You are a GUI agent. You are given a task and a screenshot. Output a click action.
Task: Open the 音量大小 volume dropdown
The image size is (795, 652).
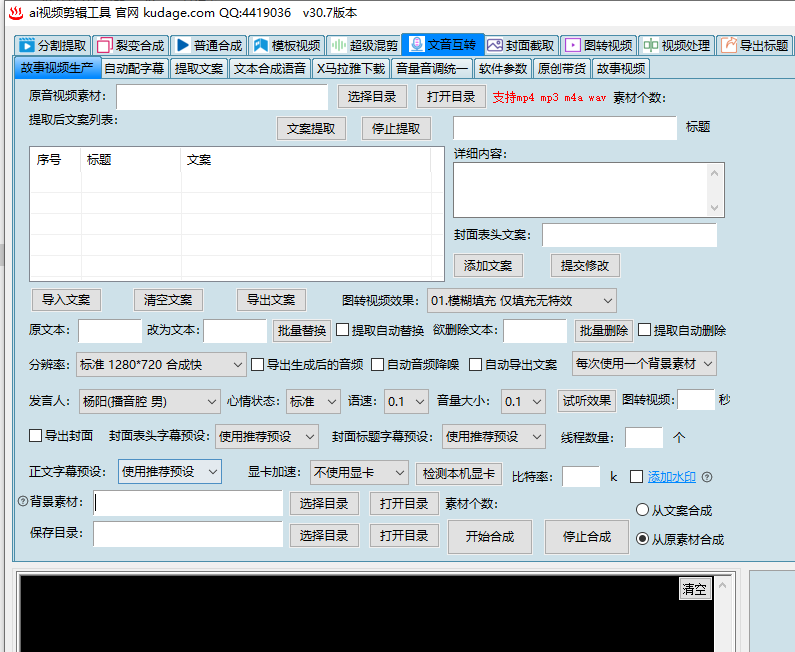coord(523,402)
